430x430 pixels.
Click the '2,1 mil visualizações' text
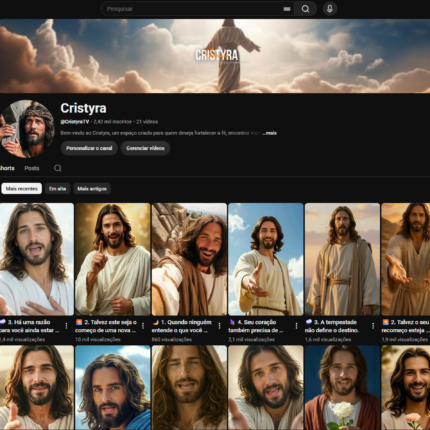click(x=252, y=339)
